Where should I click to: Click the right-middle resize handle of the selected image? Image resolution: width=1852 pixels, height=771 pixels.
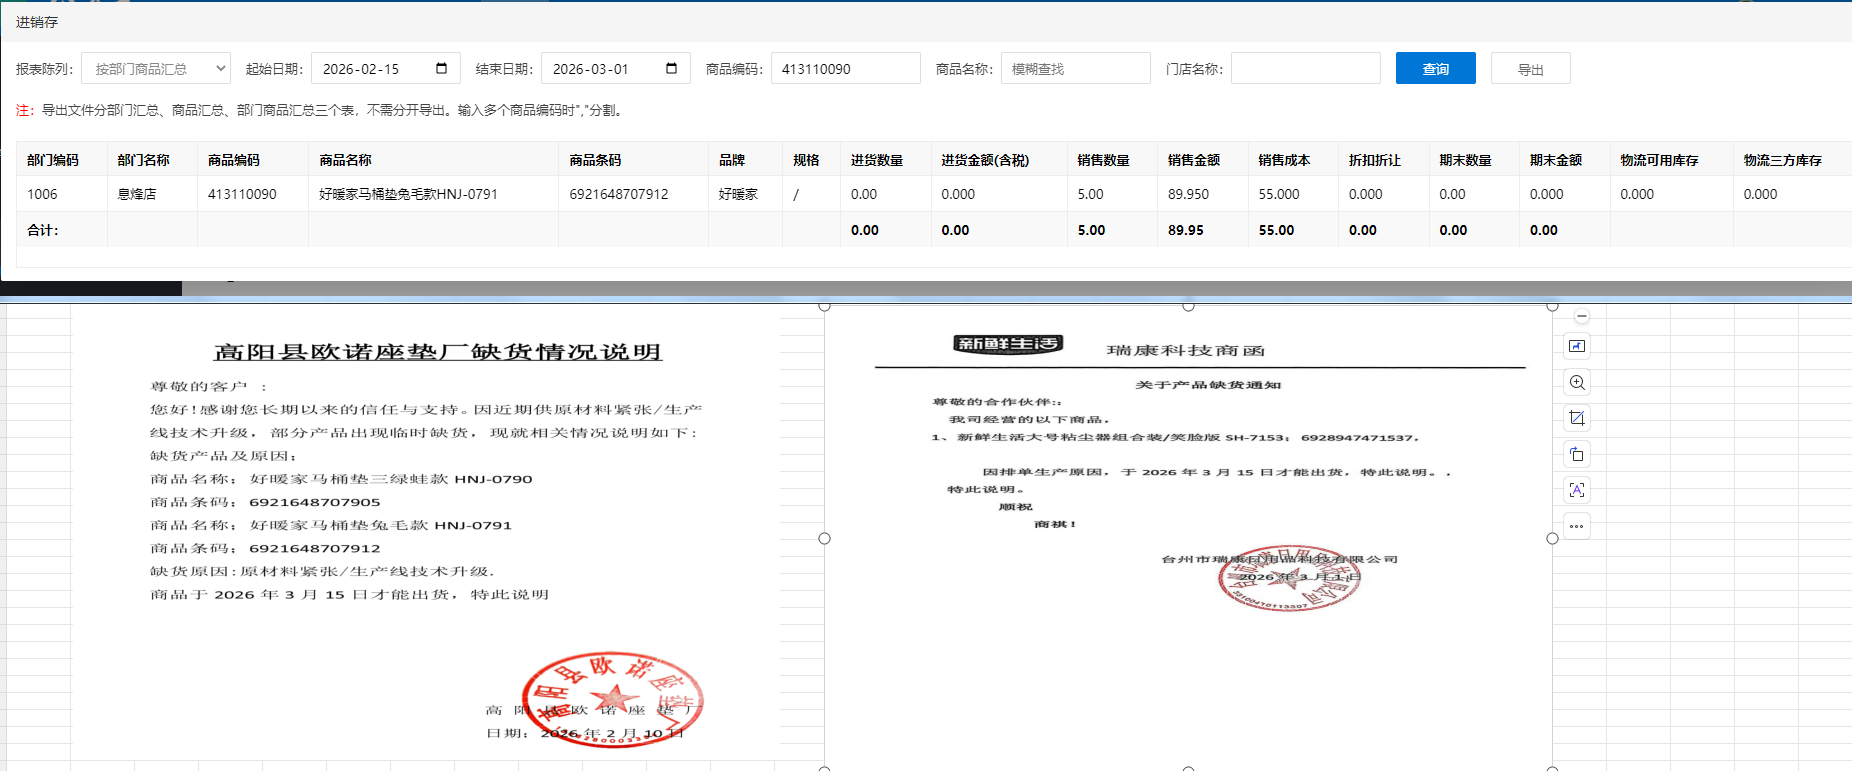pos(1552,538)
